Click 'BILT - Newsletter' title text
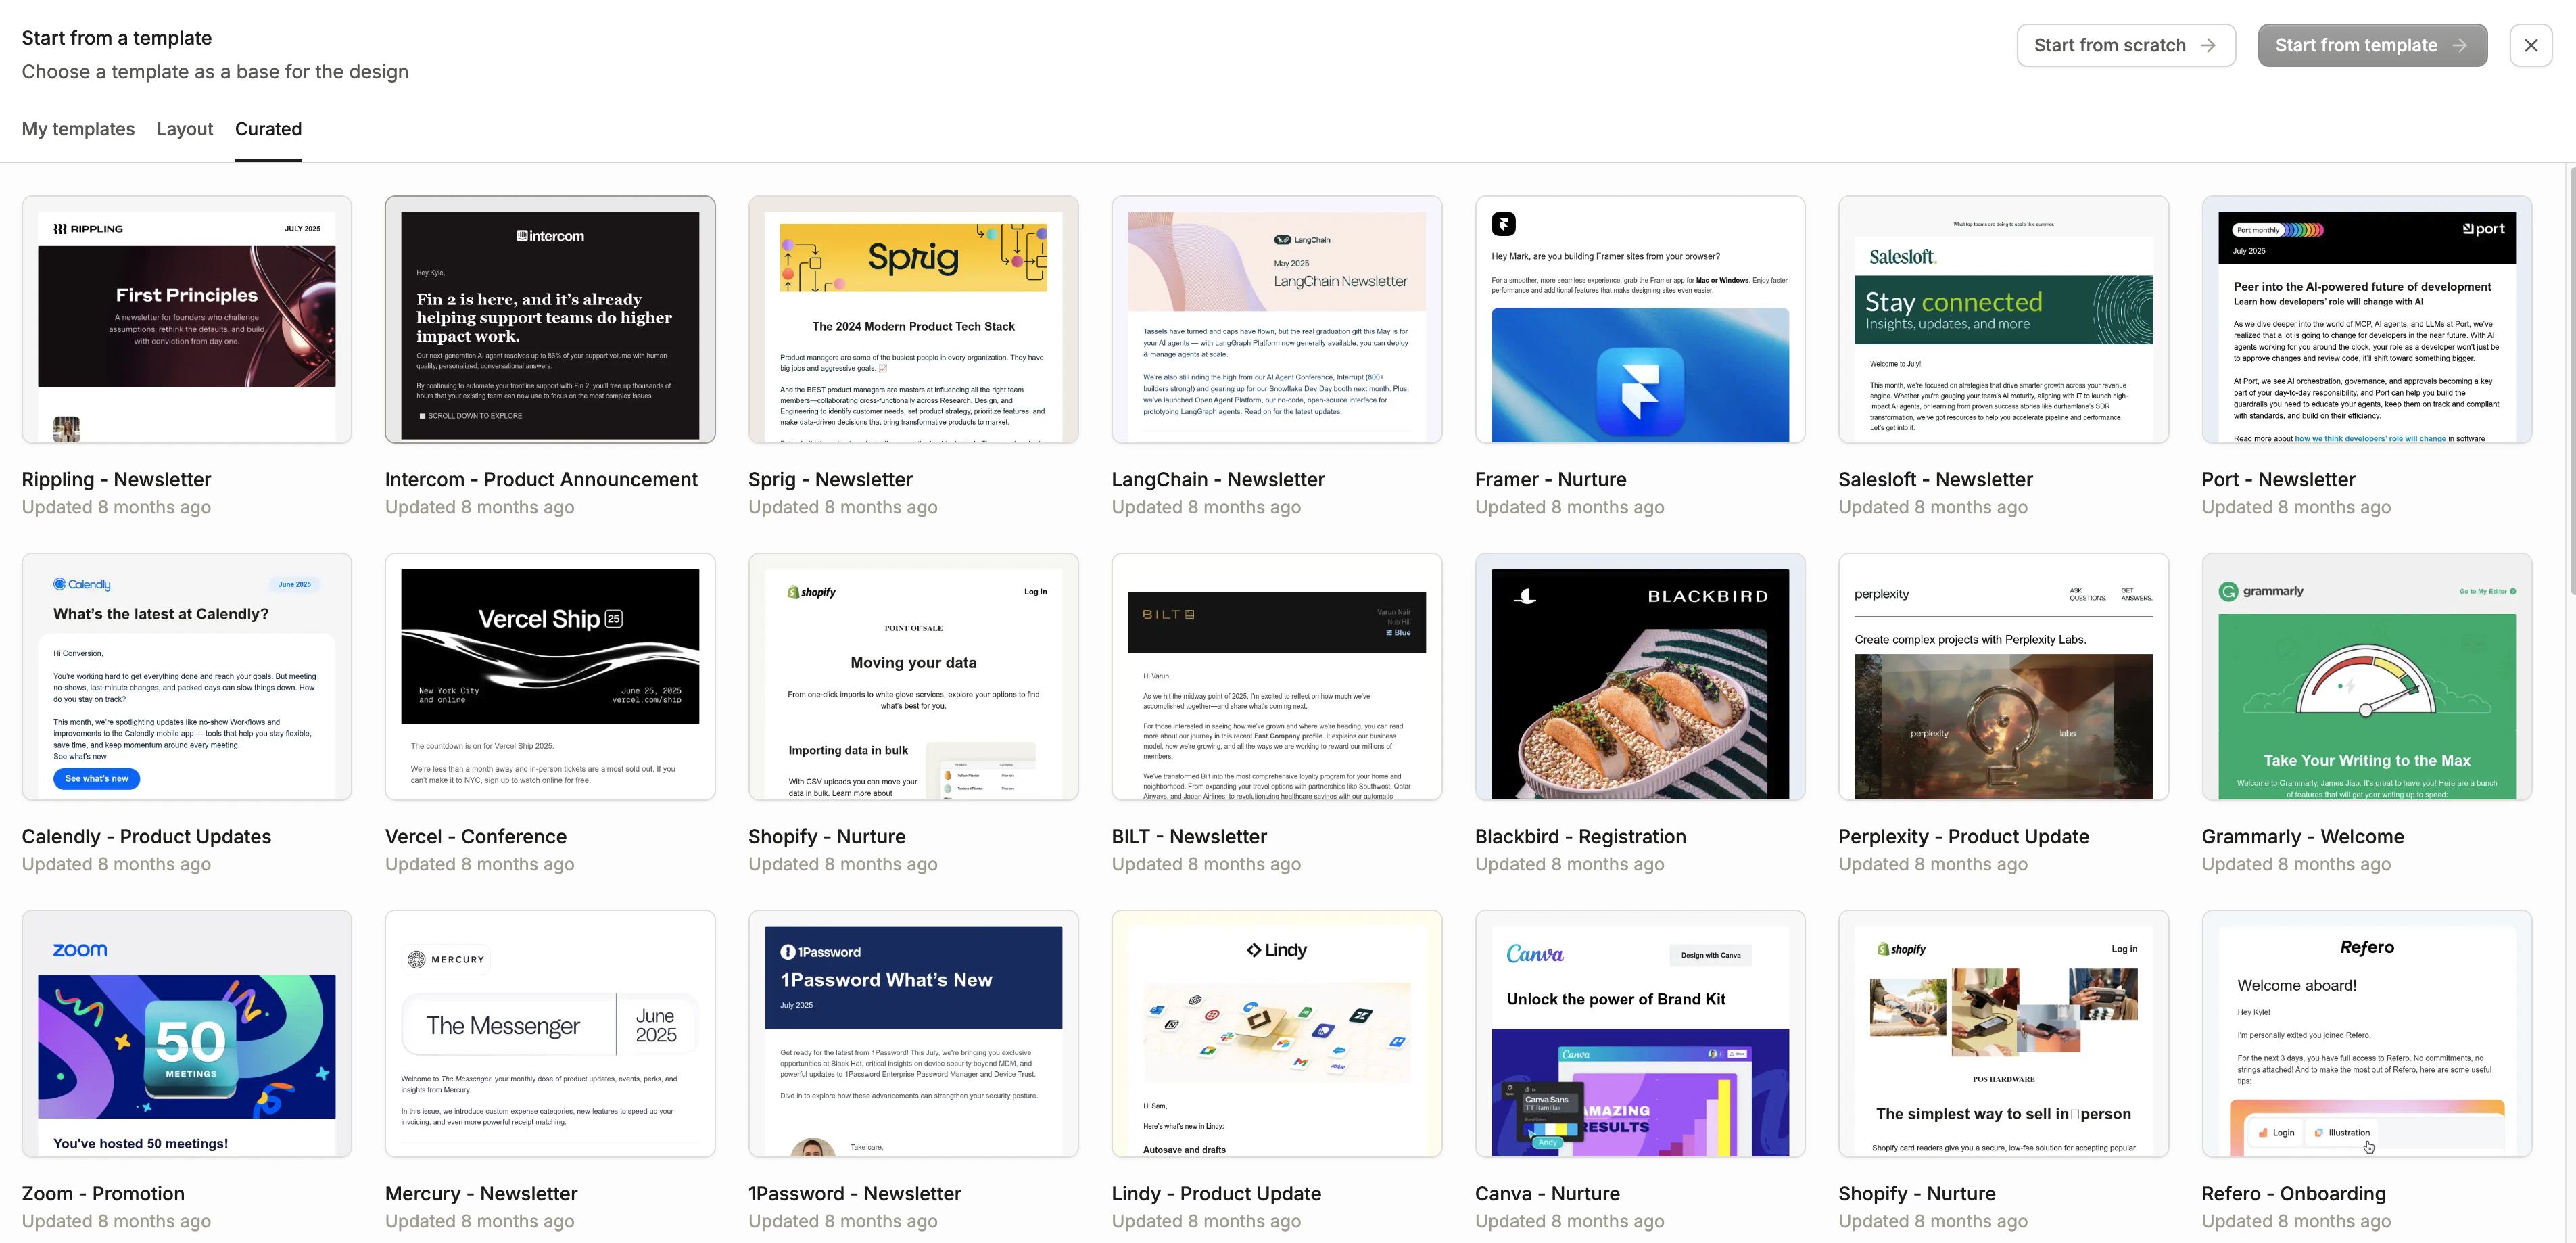Screen dimensions: 2576x1243 coord(1189,836)
